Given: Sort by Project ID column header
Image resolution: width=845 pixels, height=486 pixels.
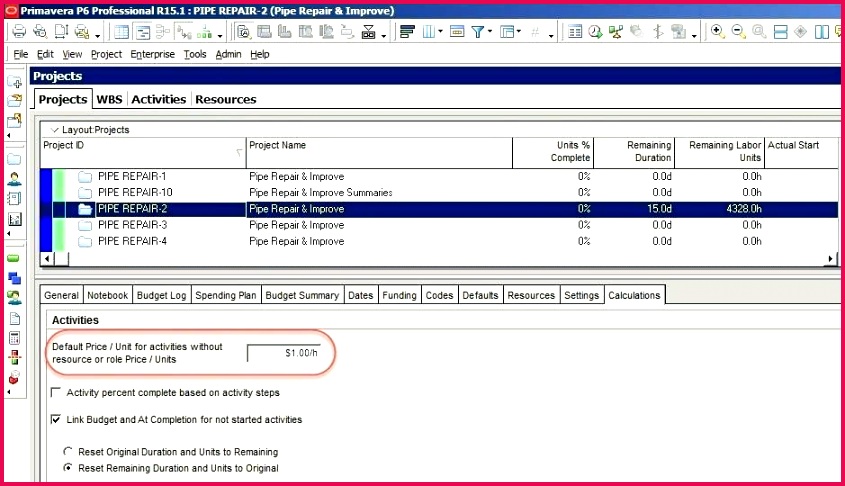Looking at the screenshot, I should 143,152.
